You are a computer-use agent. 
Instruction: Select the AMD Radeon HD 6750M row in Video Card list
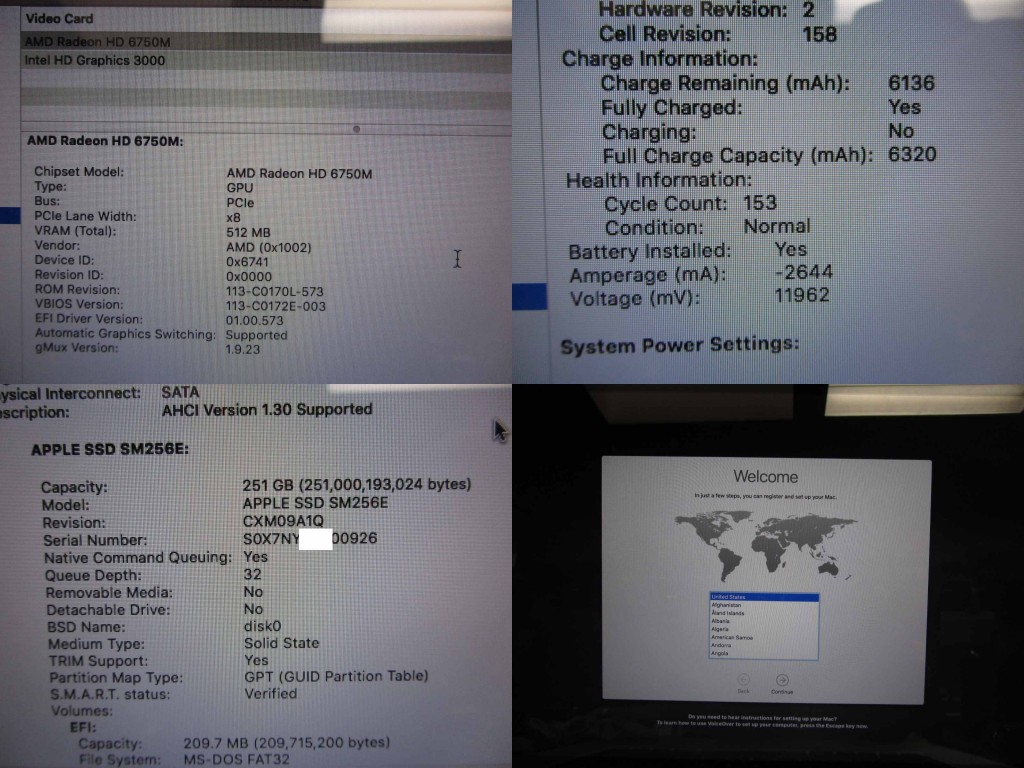pos(266,42)
